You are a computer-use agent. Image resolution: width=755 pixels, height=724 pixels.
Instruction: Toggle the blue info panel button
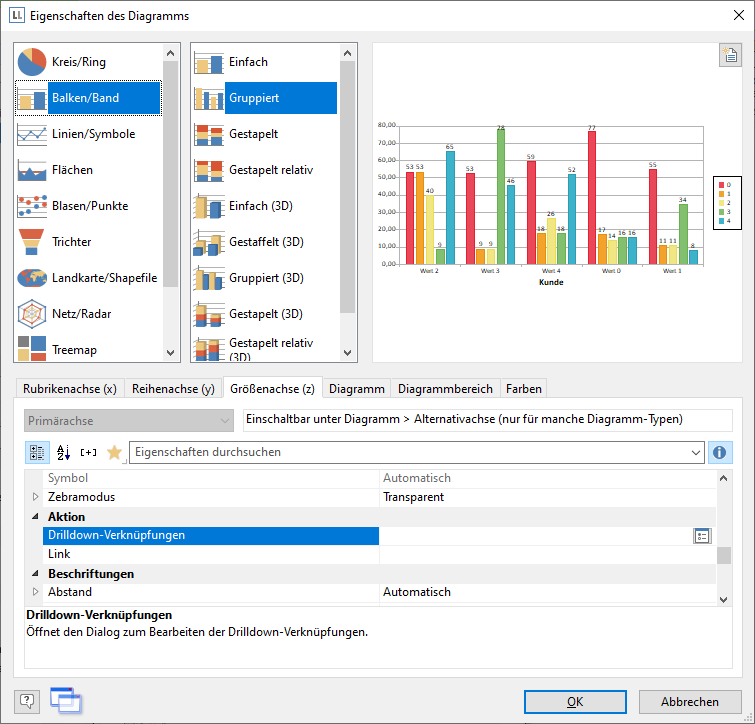point(720,452)
